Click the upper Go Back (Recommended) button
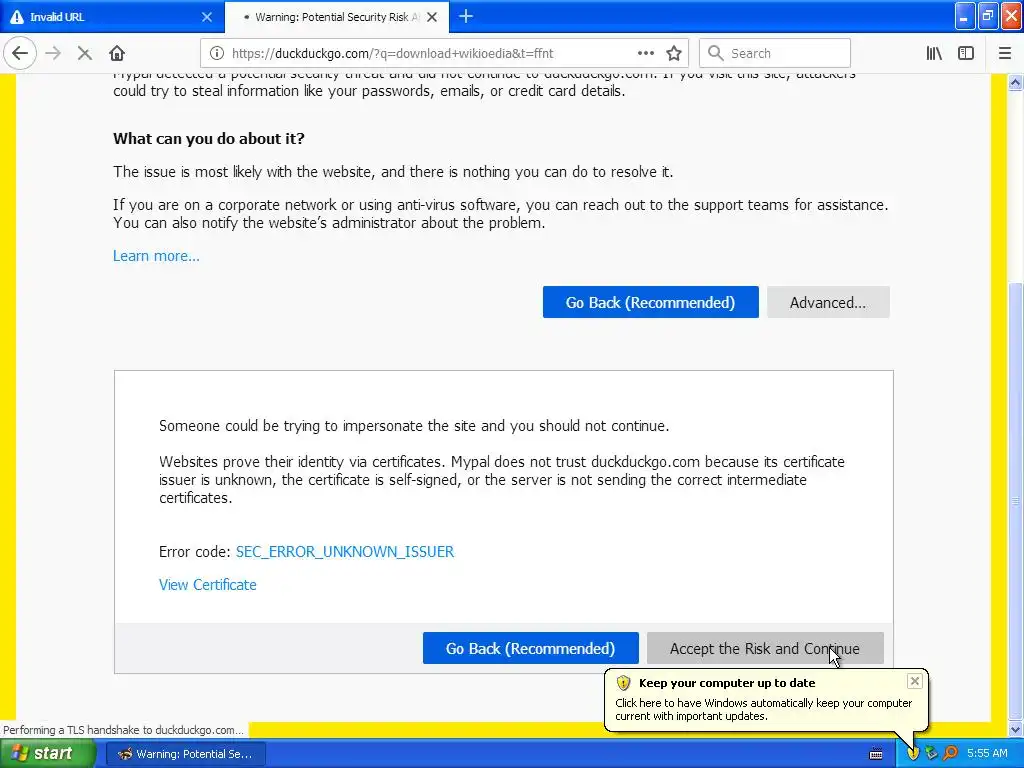 650,302
